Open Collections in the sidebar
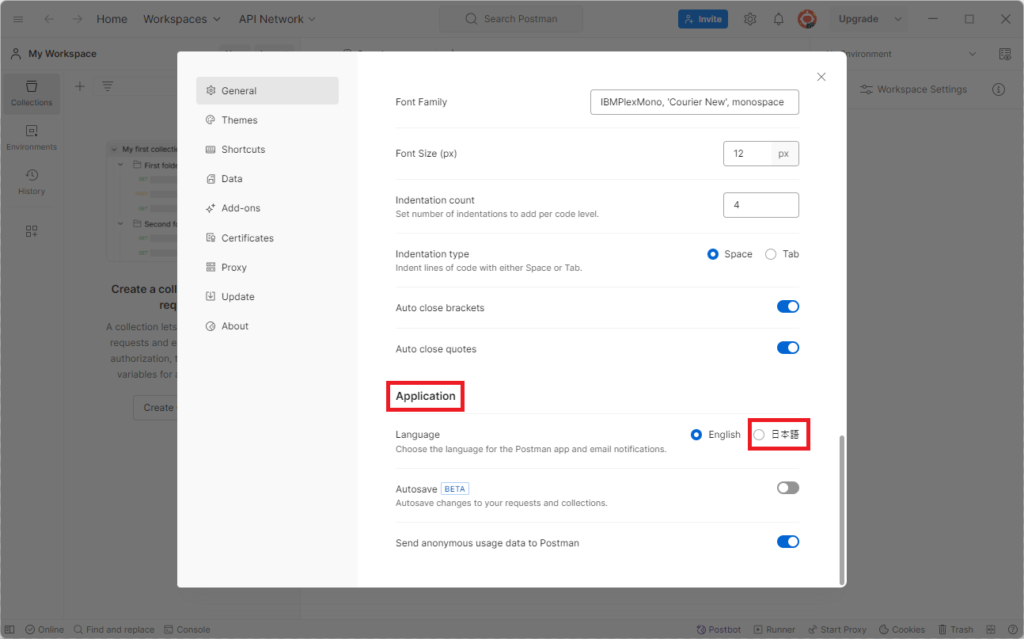Image resolution: width=1024 pixels, height=639 pixels. click(31, 93)
